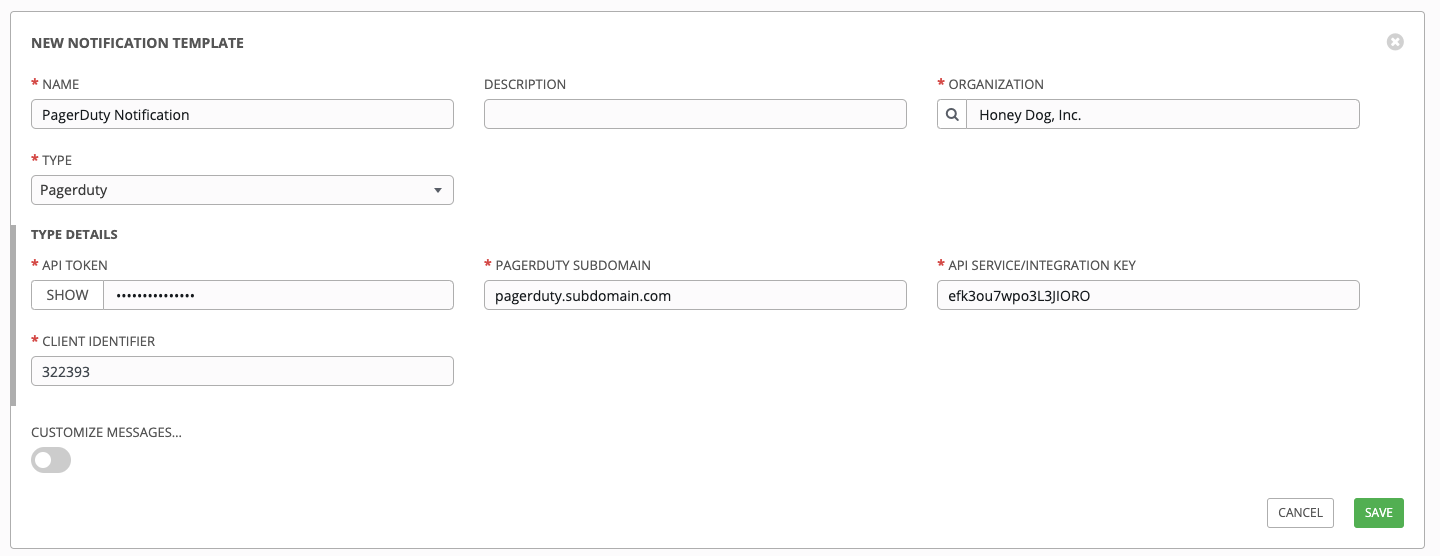Cancel the notification template form
The height and width of the screenshot is (556, 1440).
(1300, 512)
